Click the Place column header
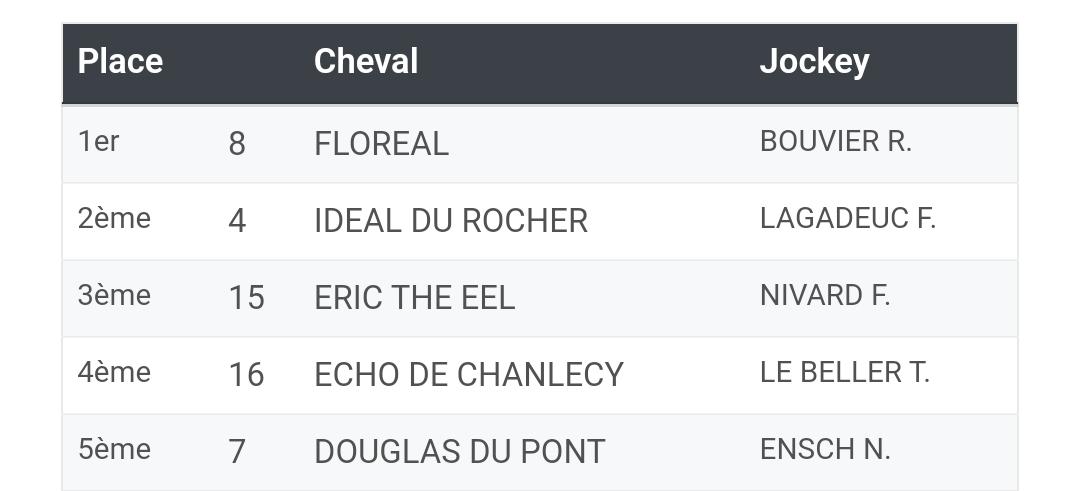The image size is (1080, 491). (x=121, y=61)
